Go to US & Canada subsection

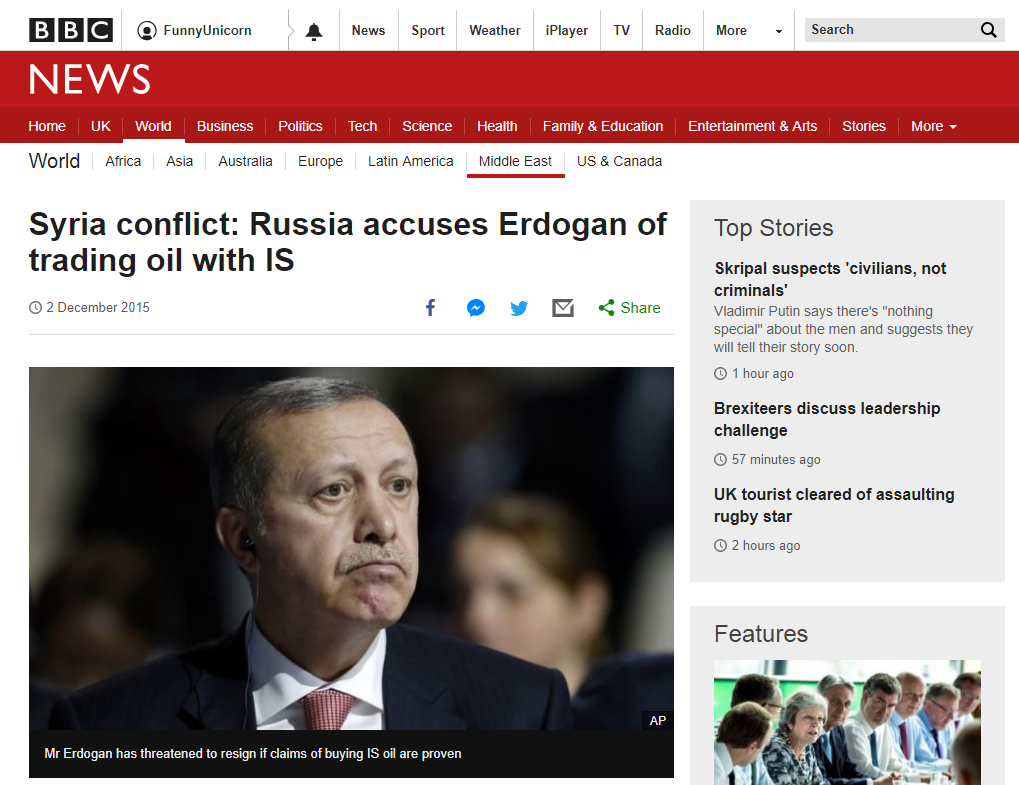[x=619, y=161]
